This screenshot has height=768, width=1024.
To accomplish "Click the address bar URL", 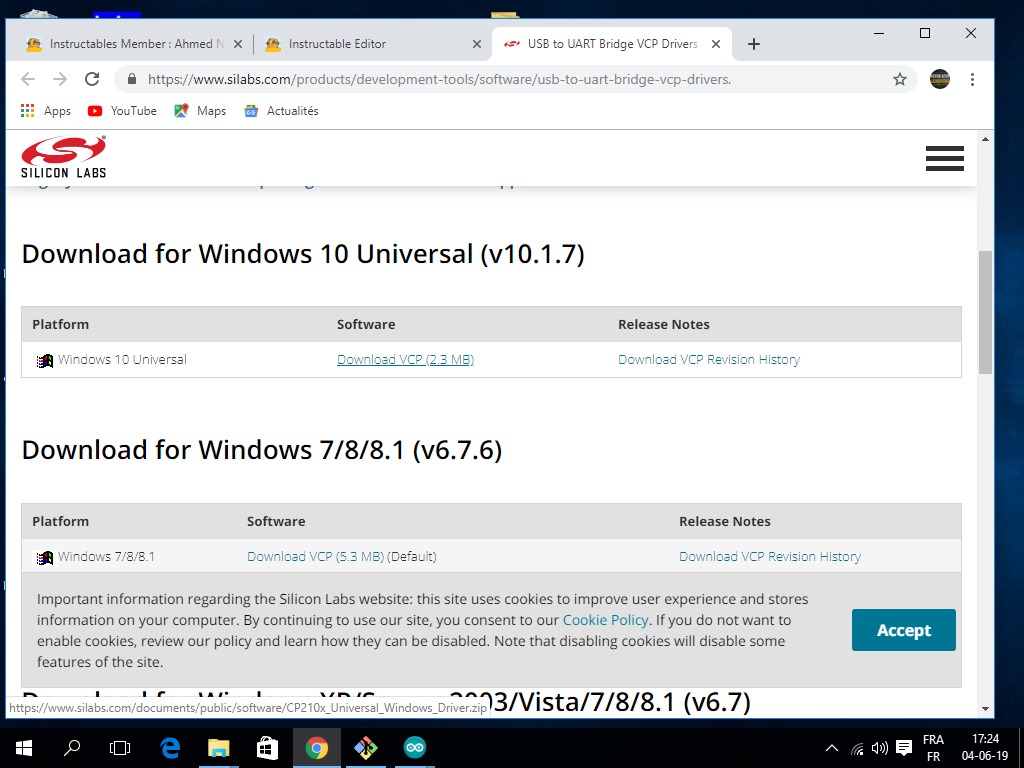I will click(x=439, y=80).
